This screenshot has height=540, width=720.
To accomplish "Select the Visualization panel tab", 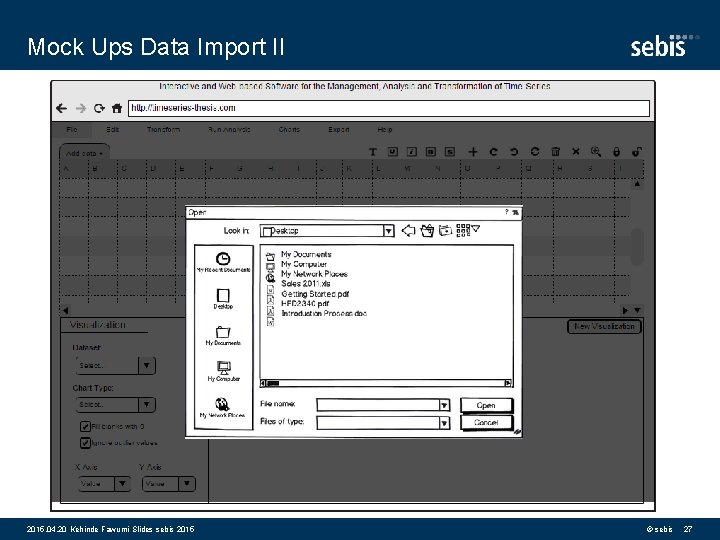I will click(97, 325).
